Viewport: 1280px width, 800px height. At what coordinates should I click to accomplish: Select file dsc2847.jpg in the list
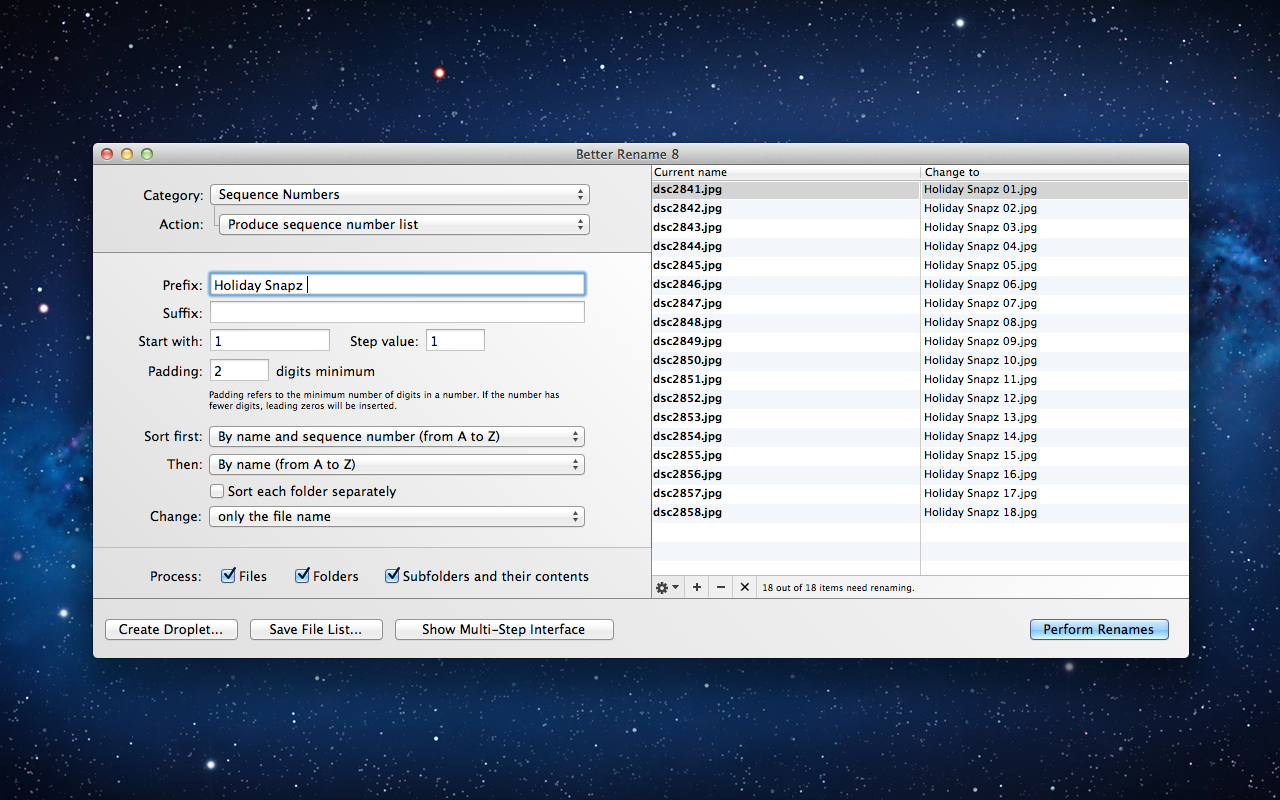pos(687,303)
